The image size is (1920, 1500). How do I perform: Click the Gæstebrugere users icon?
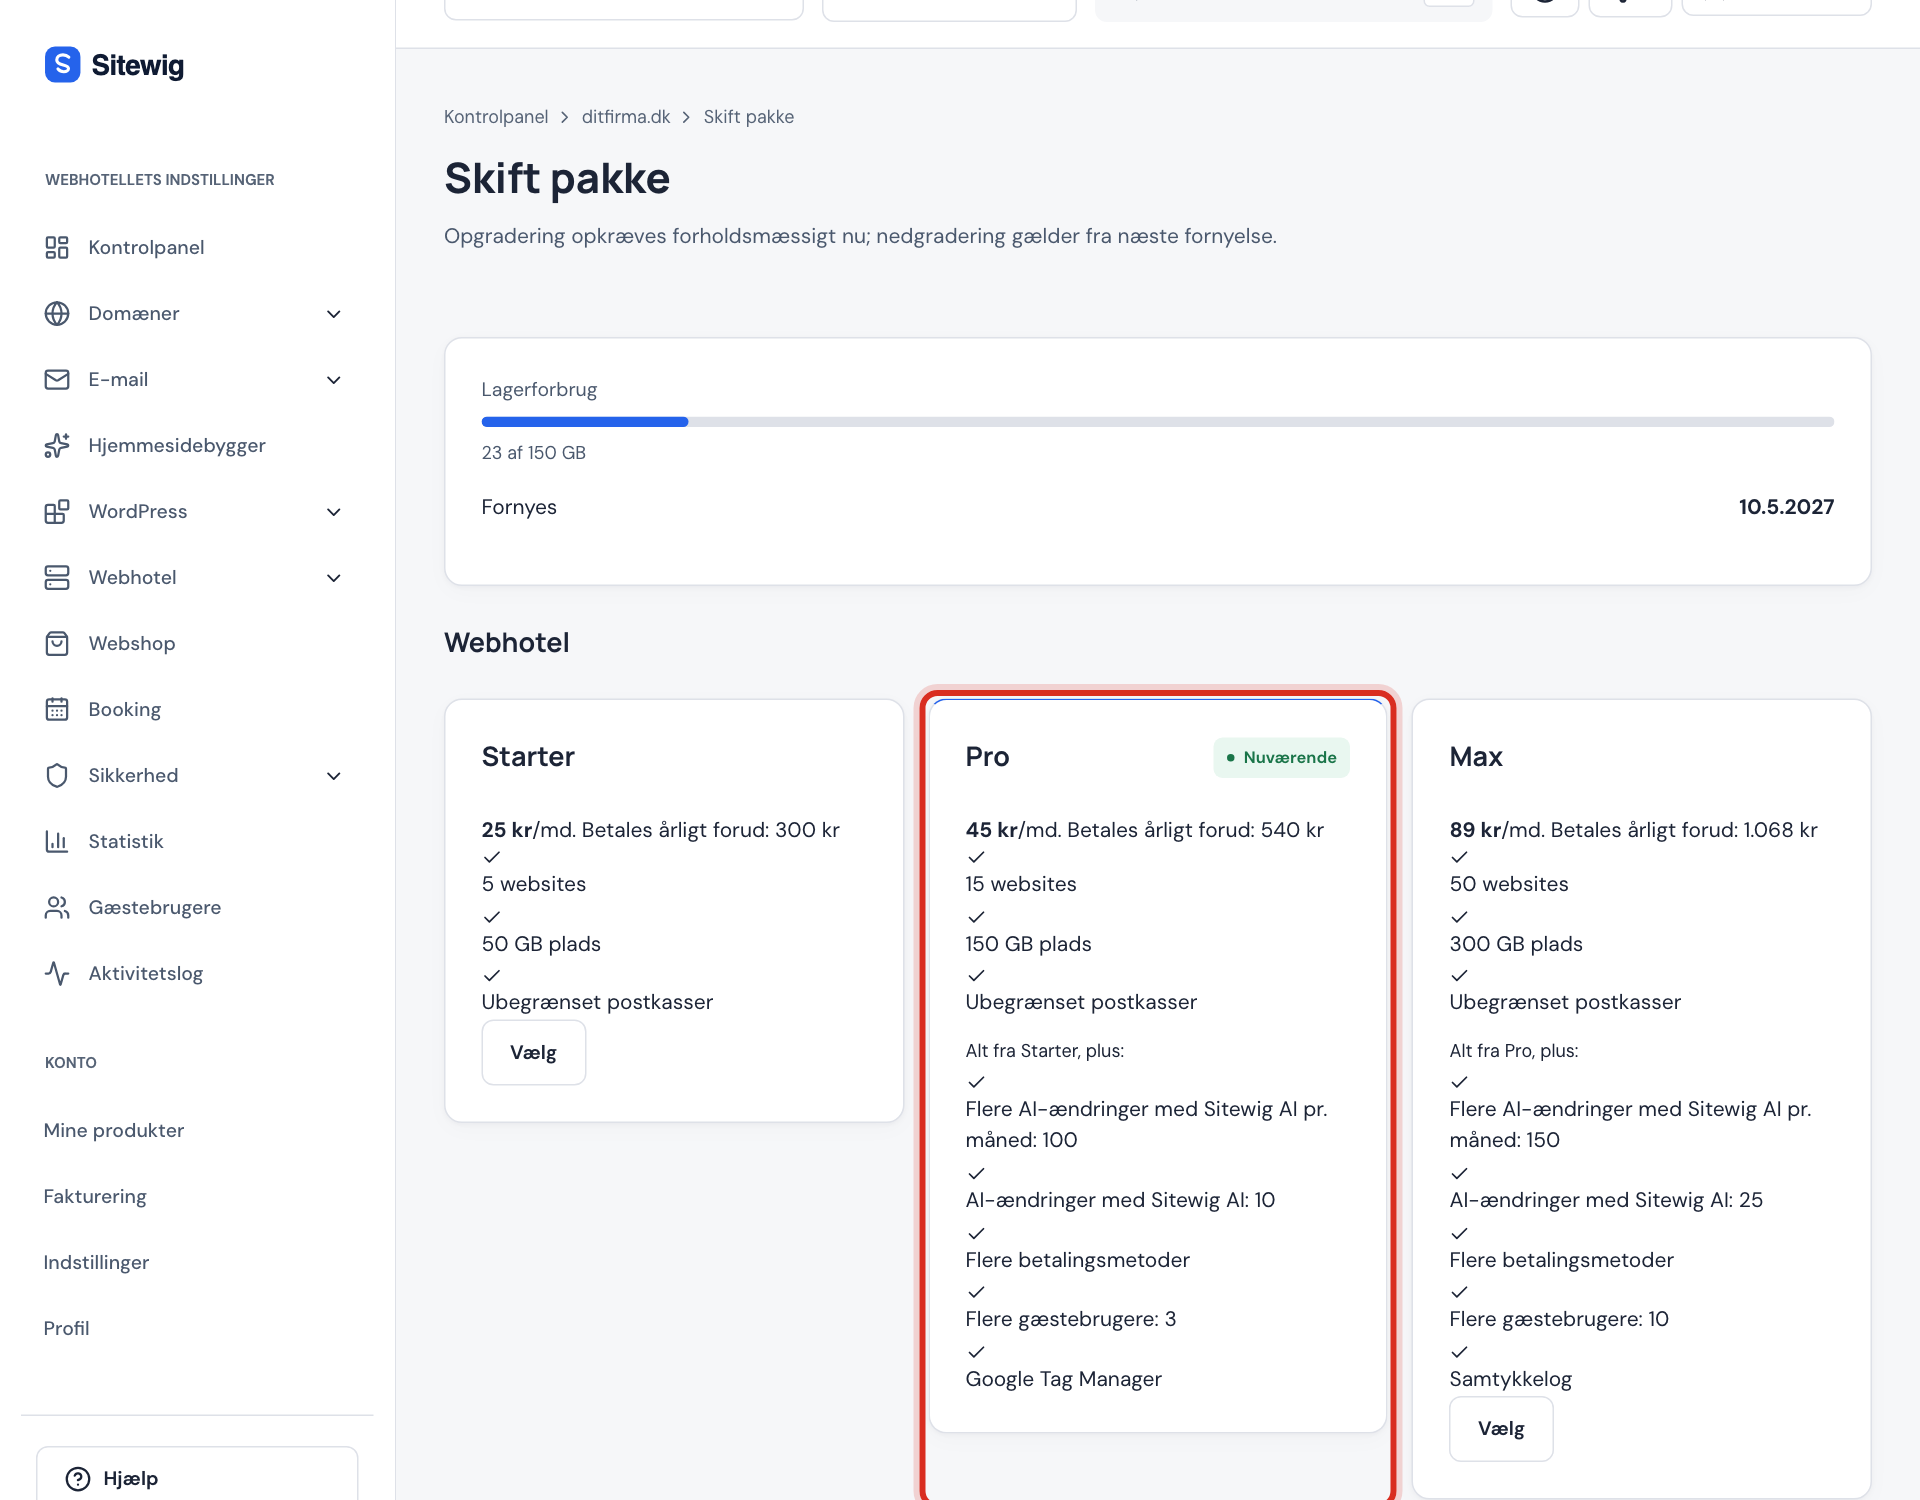point(57,907)
